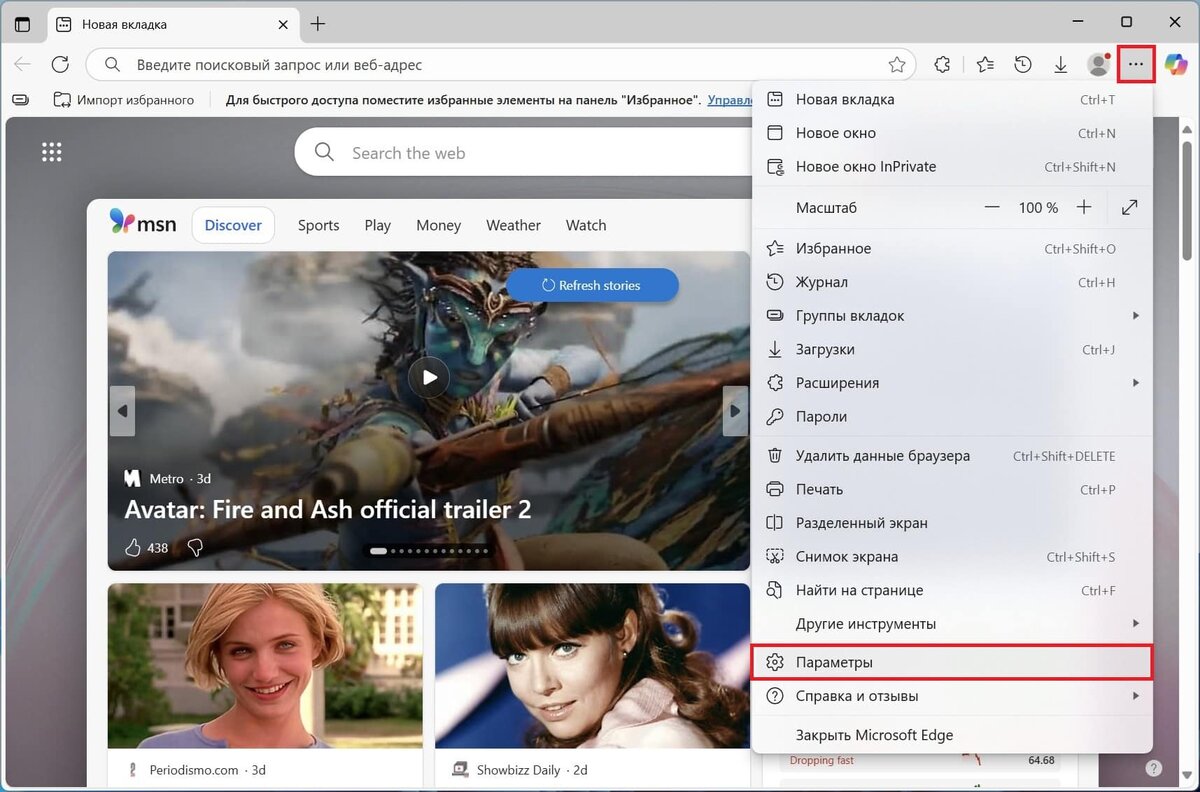Go to next story in carousel
Screen dimensions: 1200x792
point(735,410)
